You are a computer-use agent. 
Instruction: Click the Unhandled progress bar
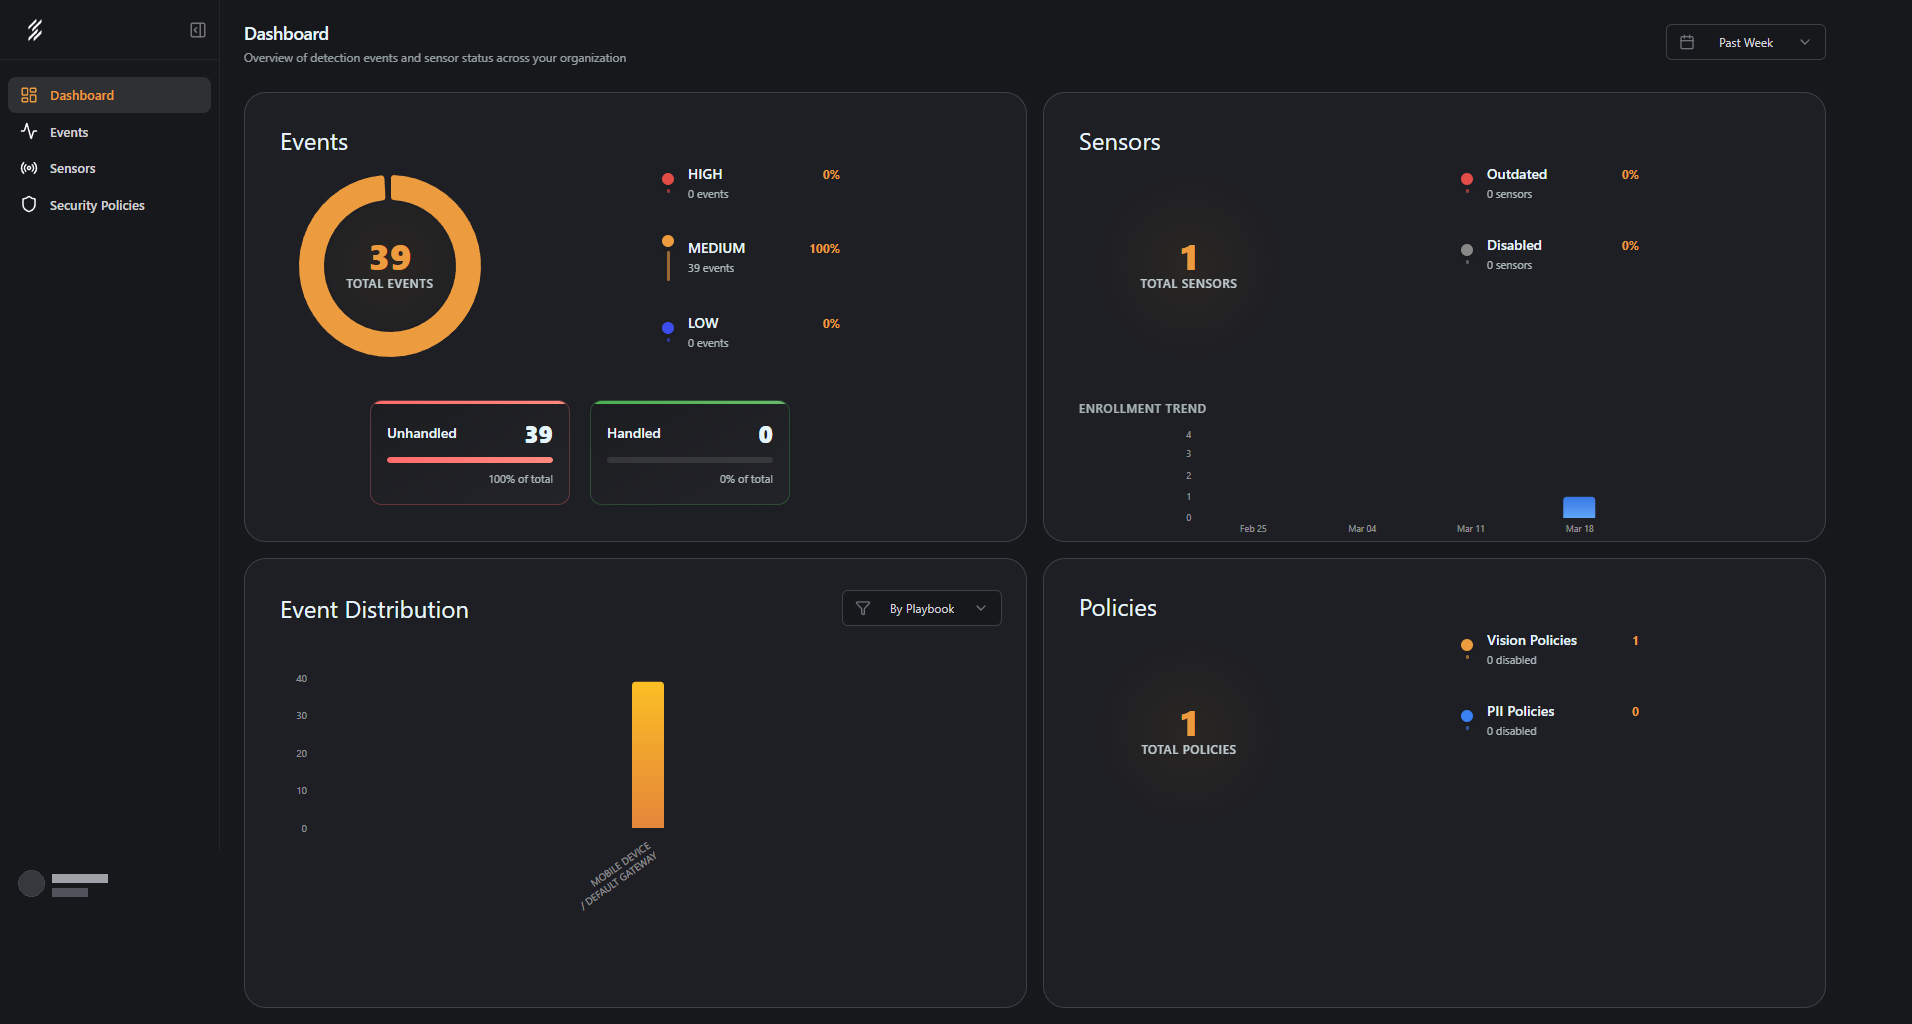click(x=469, y=461)
